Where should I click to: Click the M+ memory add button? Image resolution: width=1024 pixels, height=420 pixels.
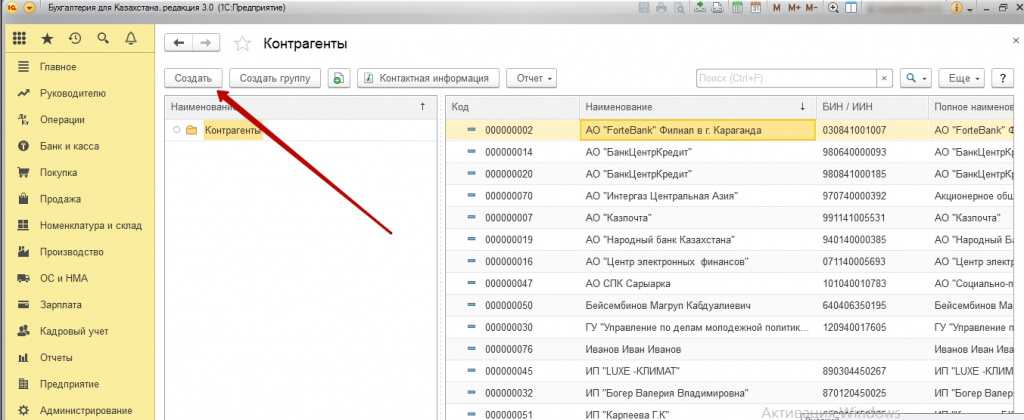point(794,8)
